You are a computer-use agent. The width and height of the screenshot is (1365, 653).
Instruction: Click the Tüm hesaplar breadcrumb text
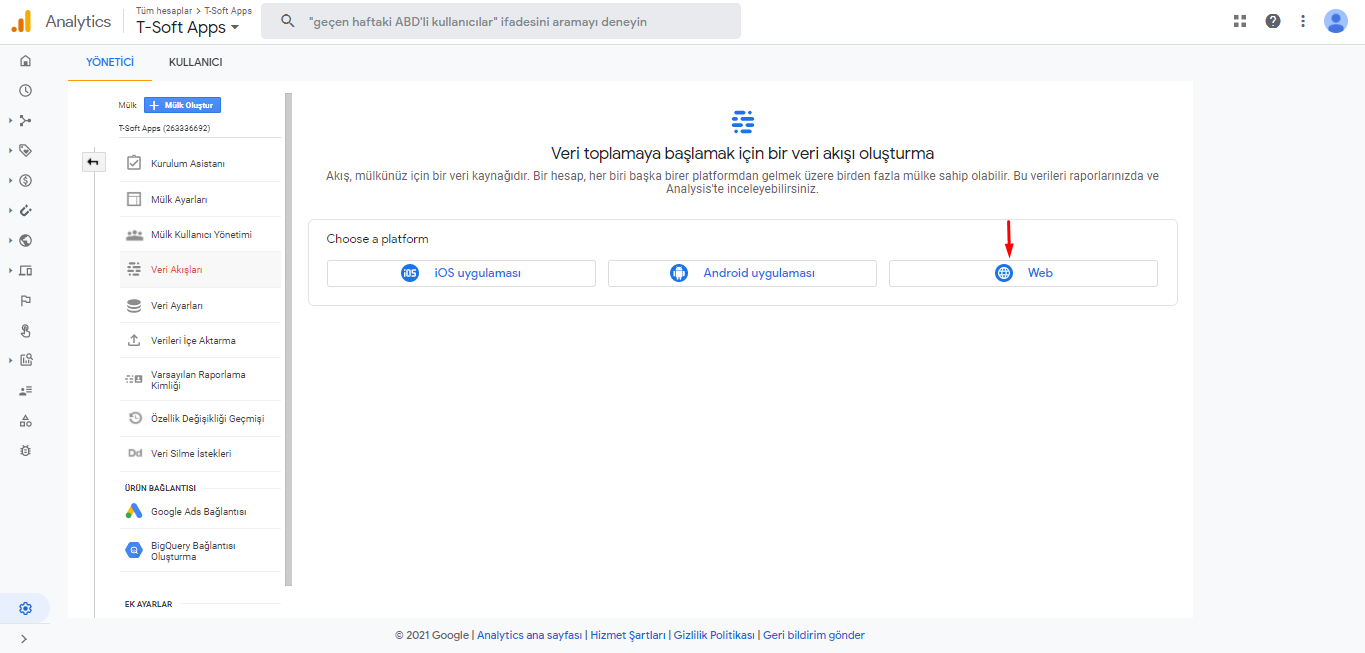(x=164, y=10)
